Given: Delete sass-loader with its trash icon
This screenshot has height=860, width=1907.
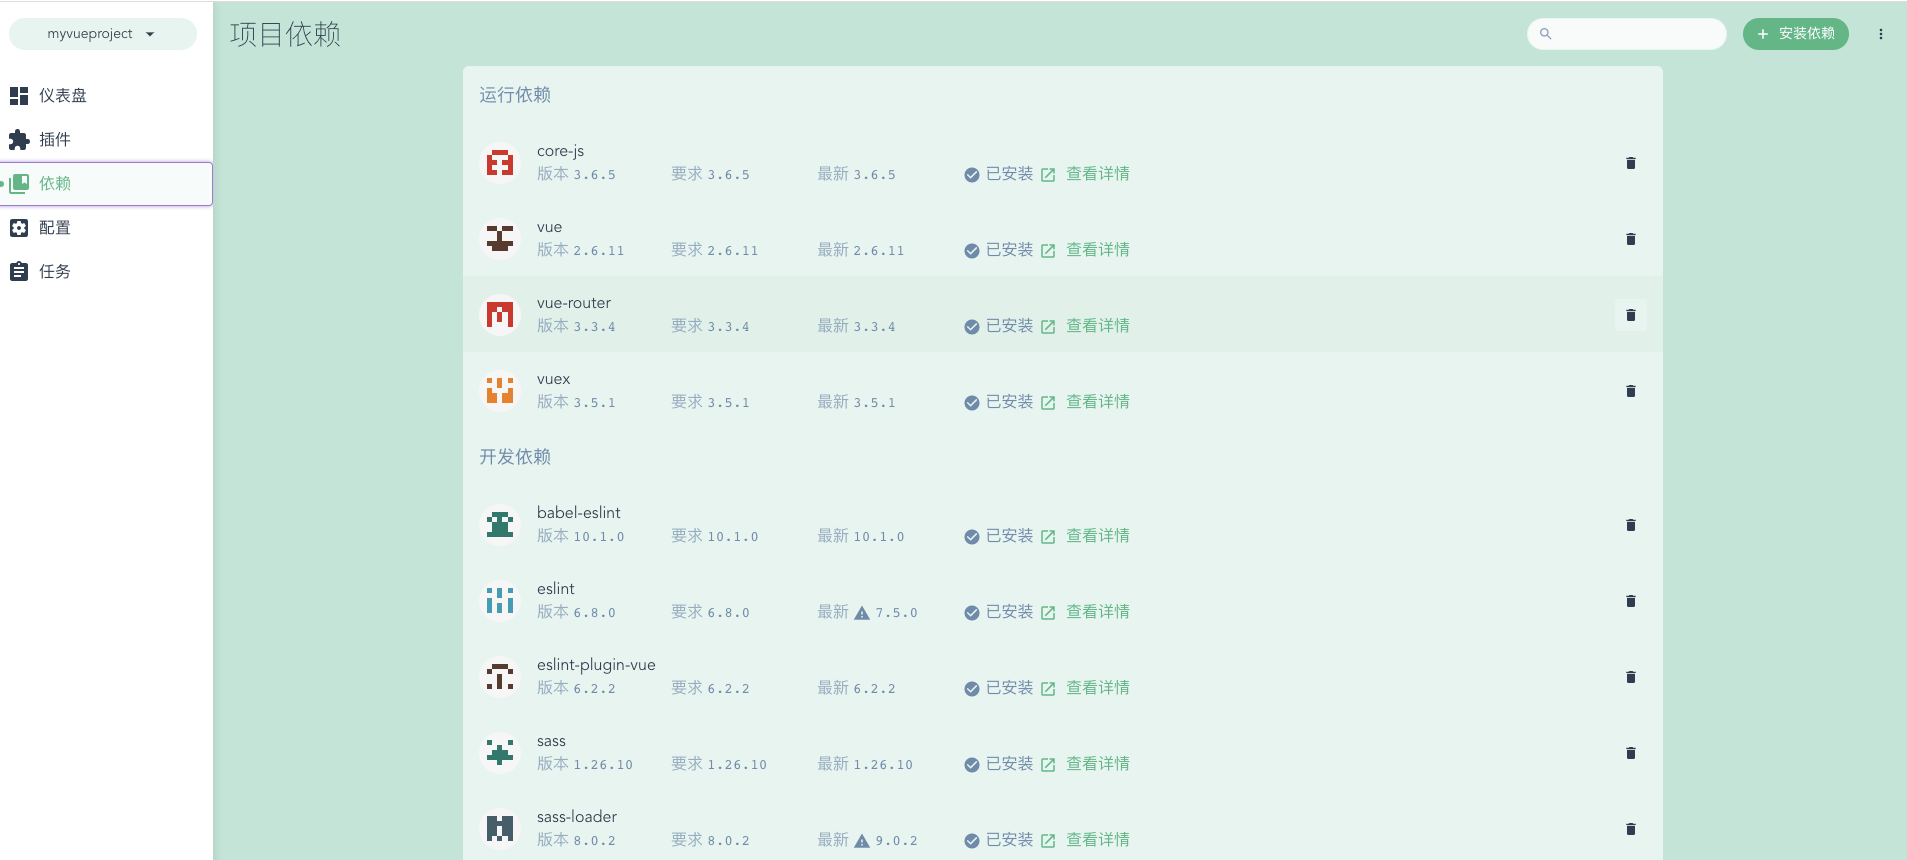Looking at the screenshot, I should click(1631, 829).
